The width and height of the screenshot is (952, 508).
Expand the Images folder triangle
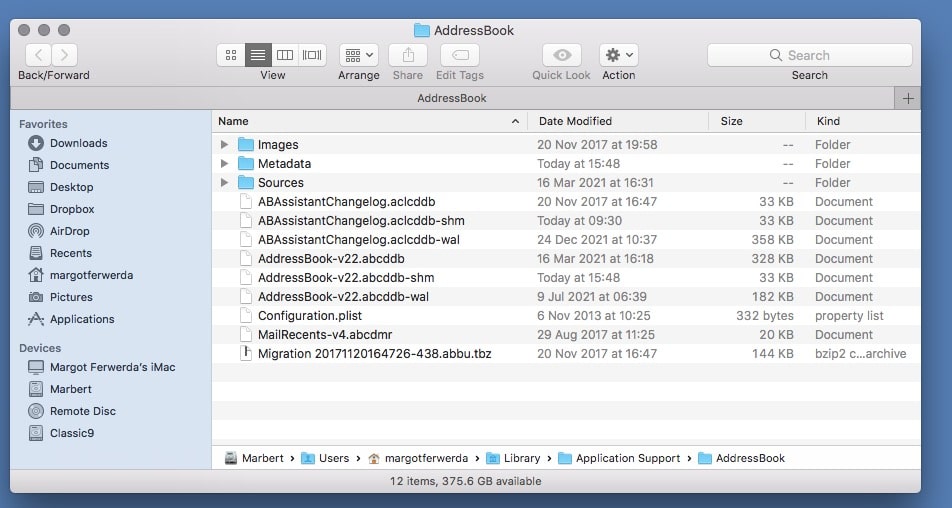[224, 144]
